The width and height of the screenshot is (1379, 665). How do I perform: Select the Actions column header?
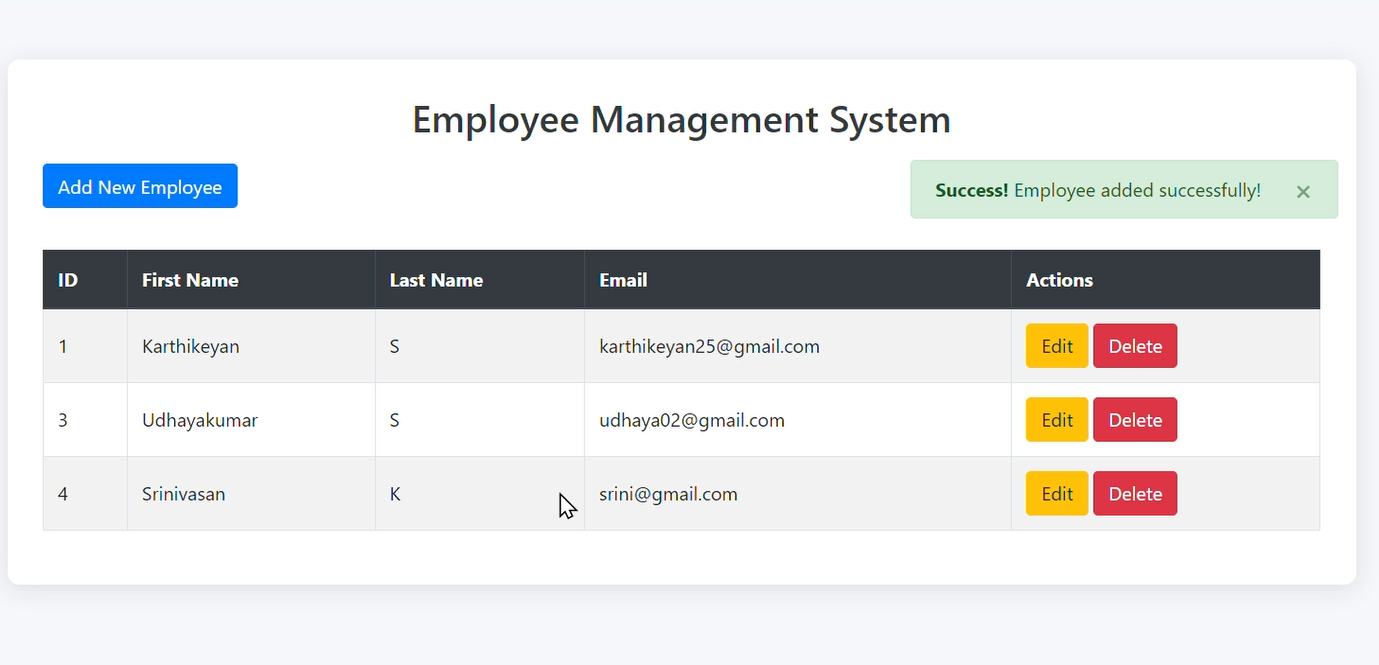click(1059, 279)
